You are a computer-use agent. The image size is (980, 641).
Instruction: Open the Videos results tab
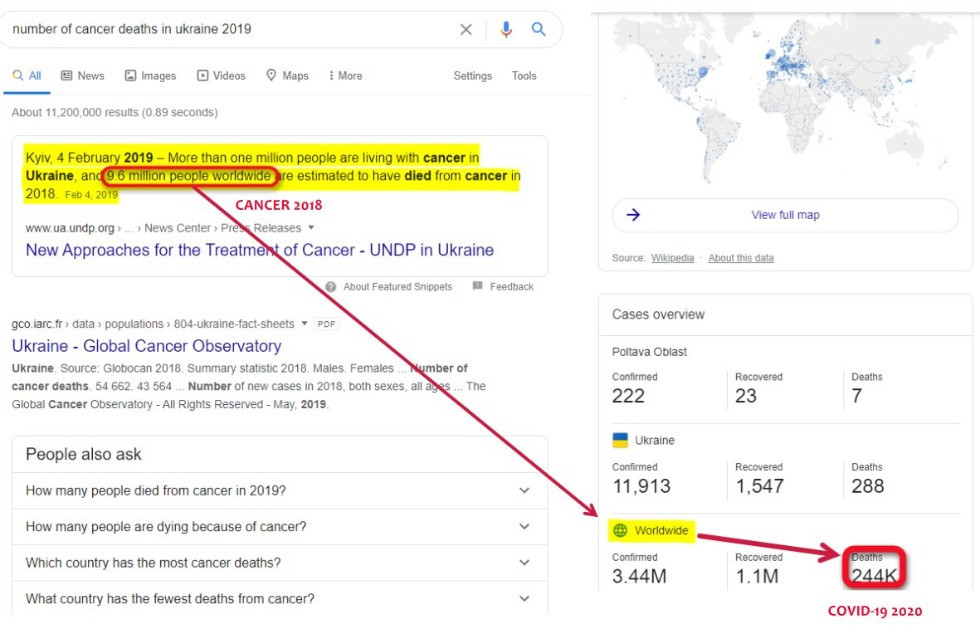coord(221,76)
